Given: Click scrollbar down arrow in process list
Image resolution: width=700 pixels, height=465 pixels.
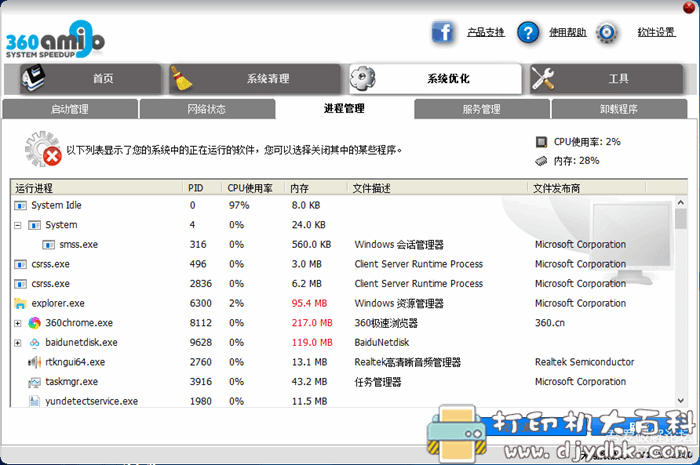Looking at the screenshot, I should pos(681,401).
